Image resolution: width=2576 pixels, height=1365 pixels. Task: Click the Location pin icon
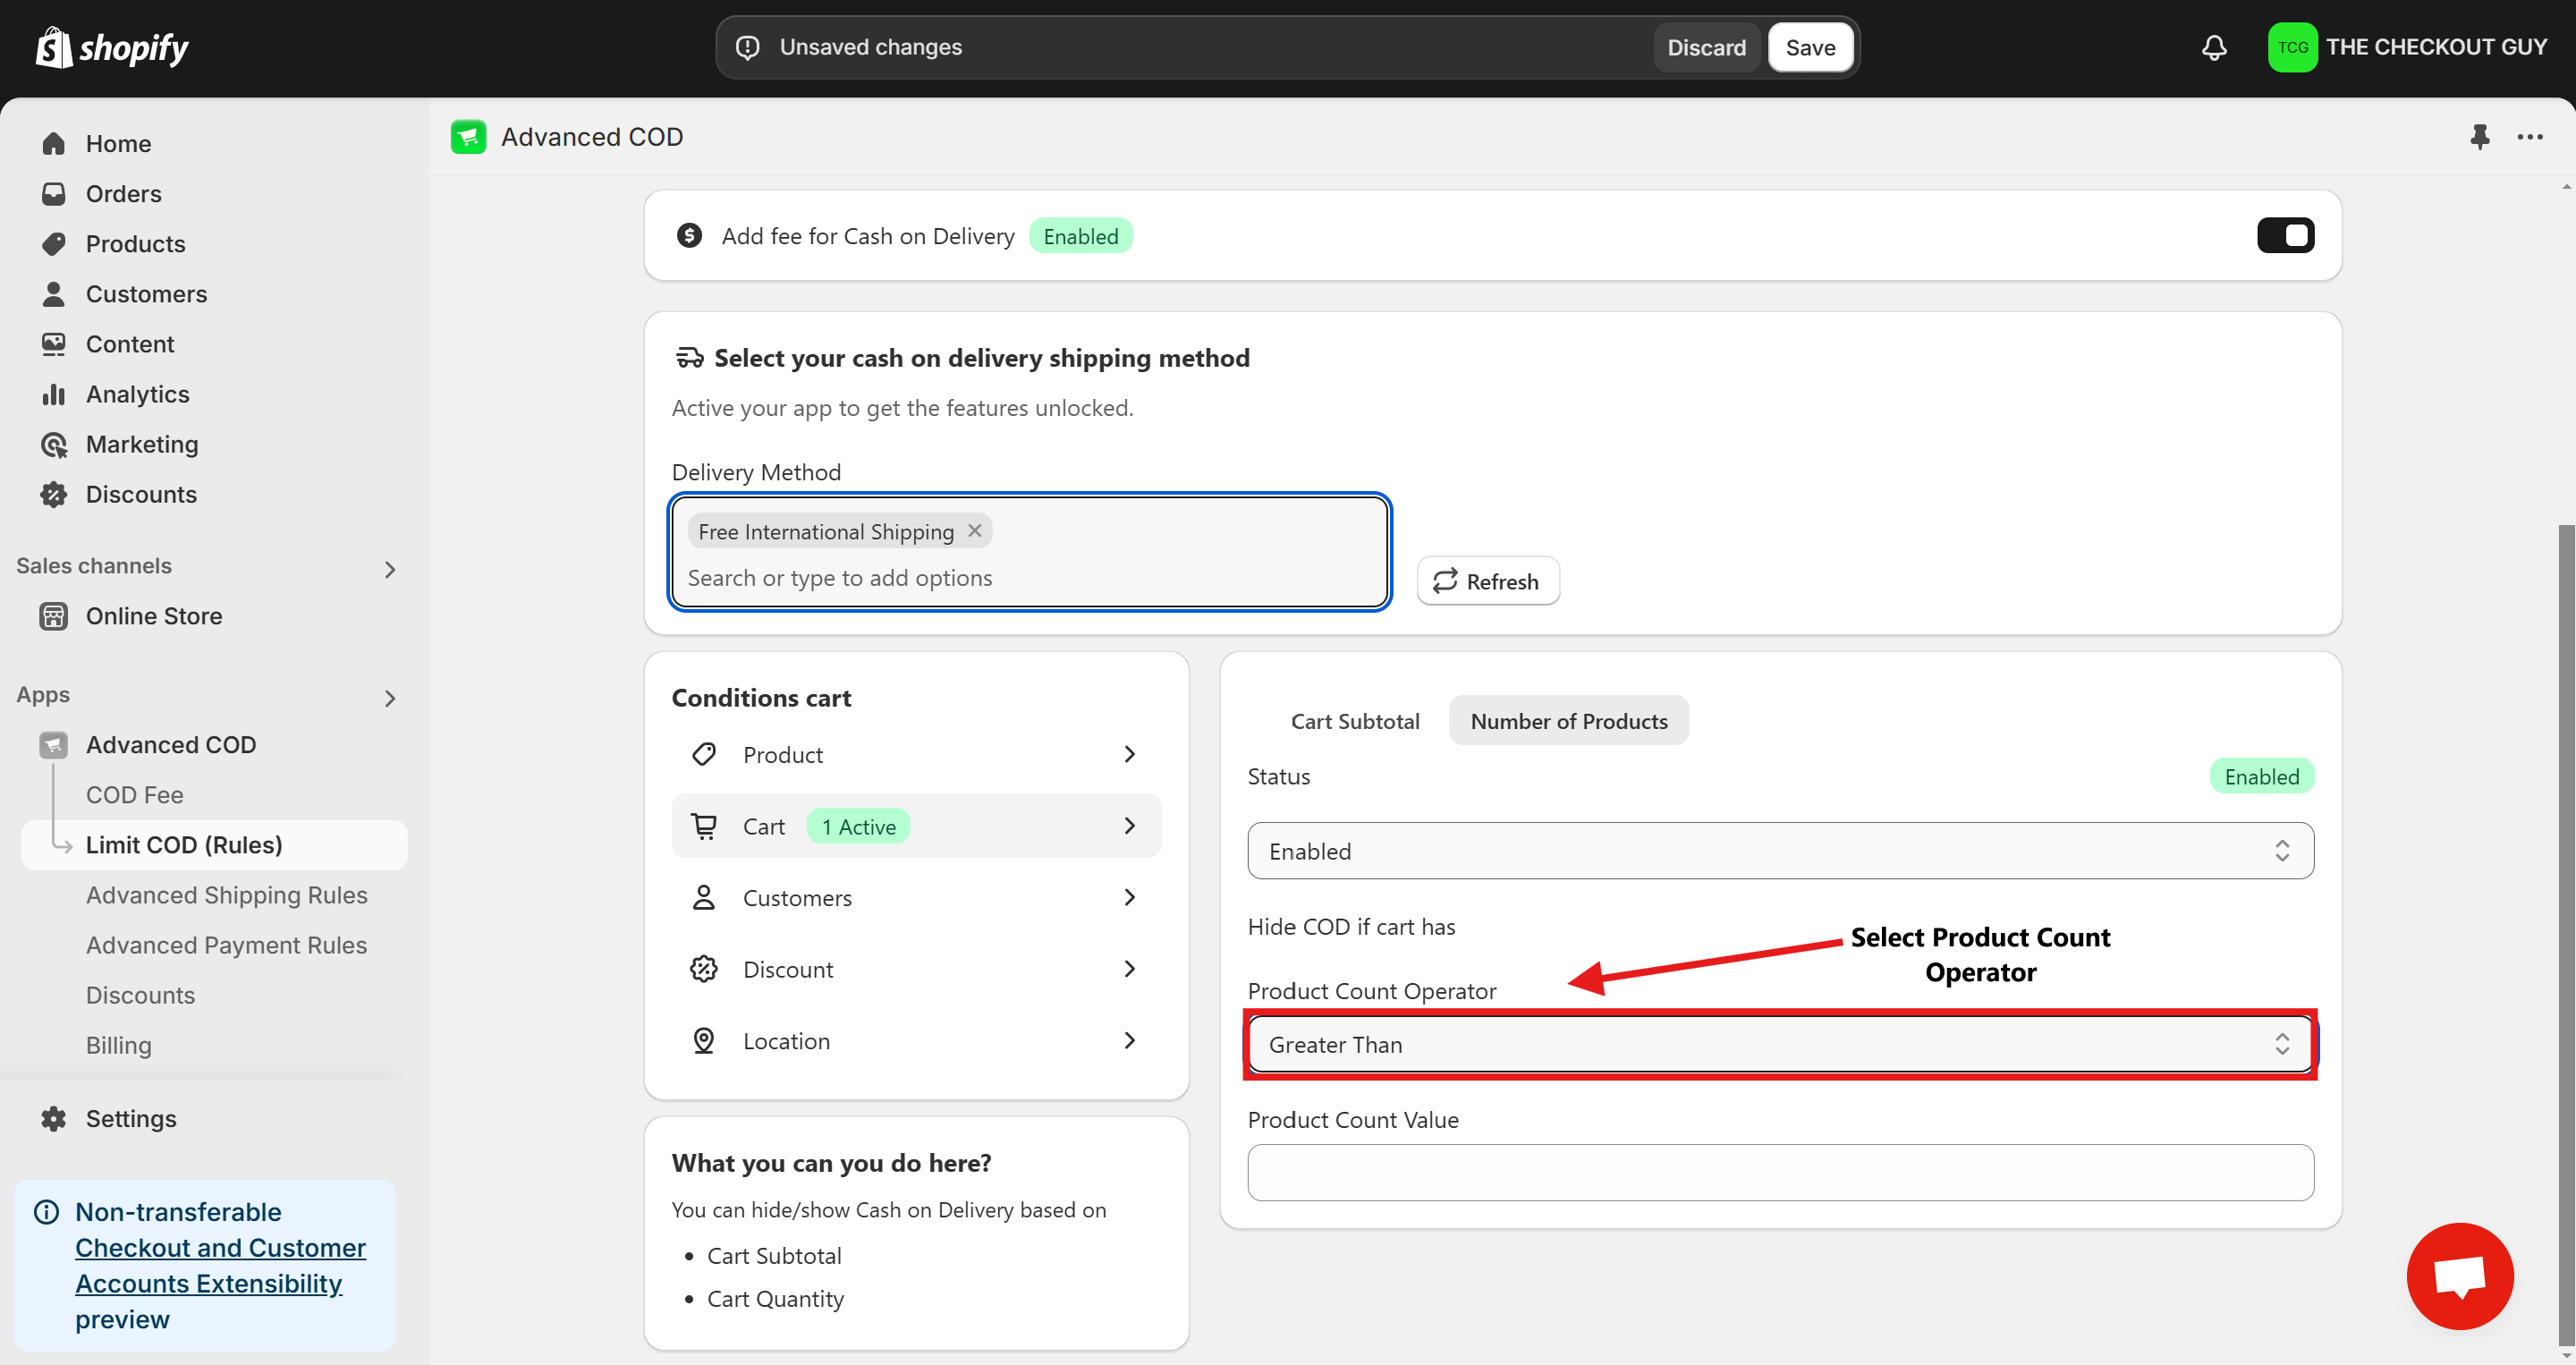coord(704,1041)
